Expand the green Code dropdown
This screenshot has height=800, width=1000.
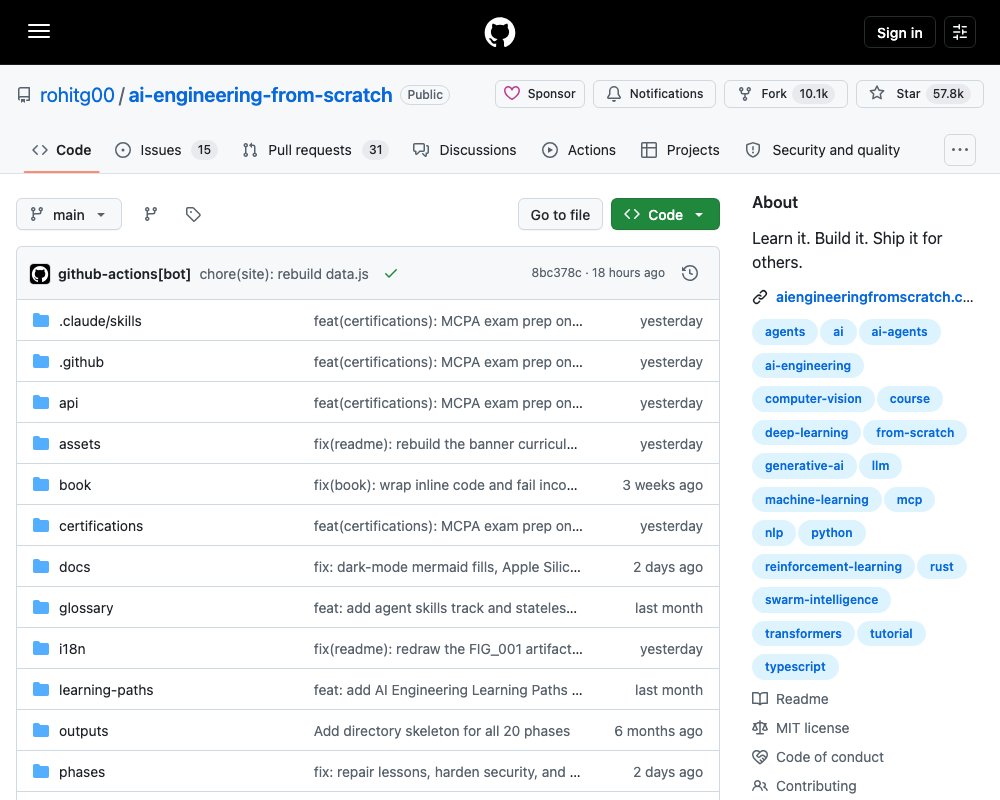point(665,214)
